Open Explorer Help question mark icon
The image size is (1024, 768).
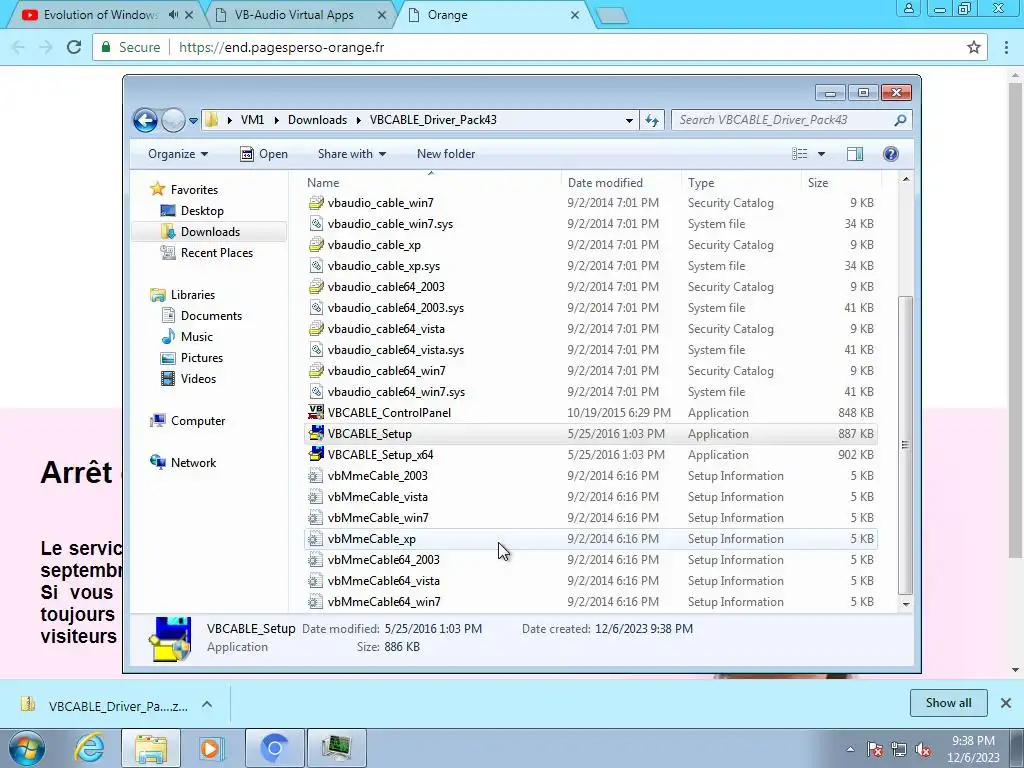click(x=891, y=154)
